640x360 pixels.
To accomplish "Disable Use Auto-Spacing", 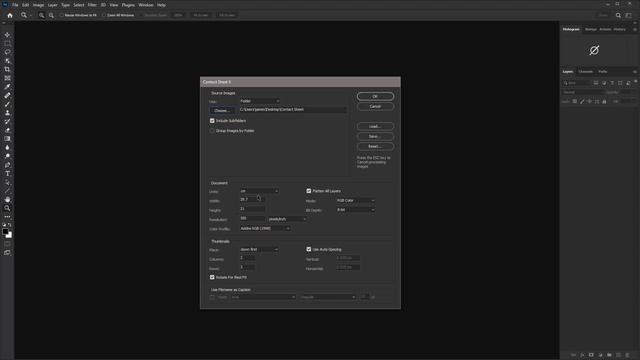I will 309,249.
